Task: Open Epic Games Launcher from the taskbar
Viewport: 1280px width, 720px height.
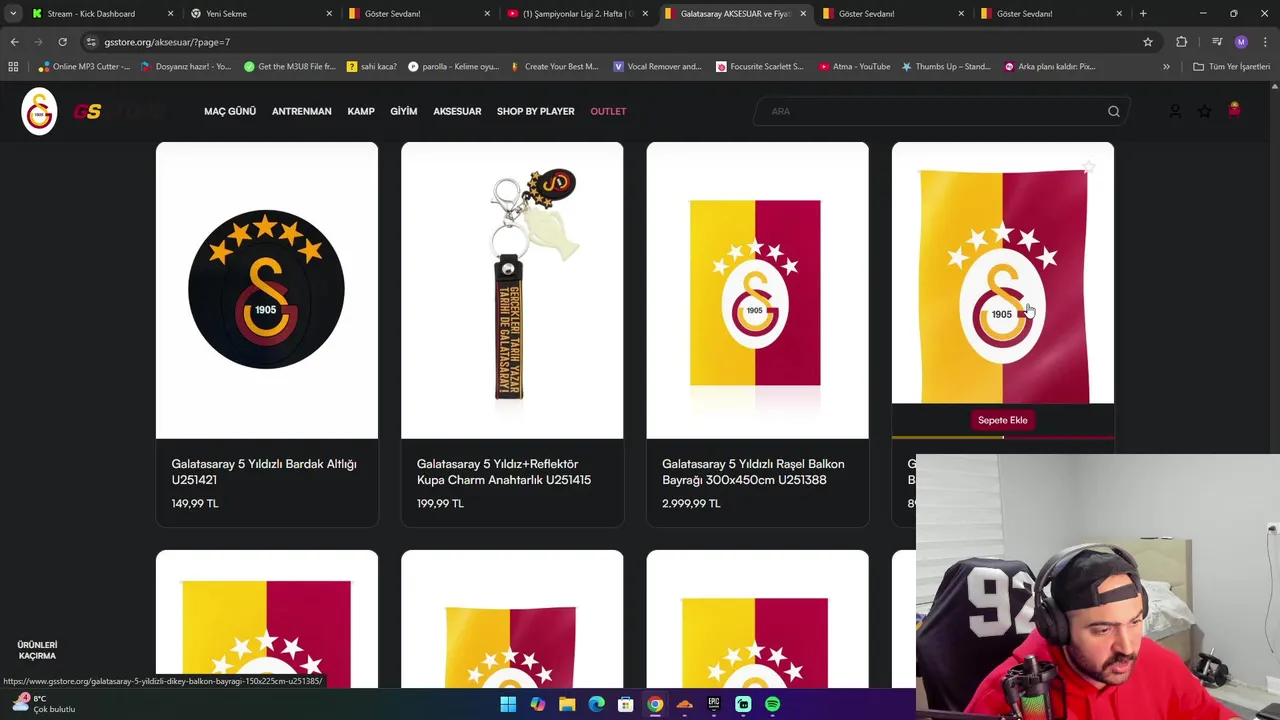Action: [x=714, y=704]
